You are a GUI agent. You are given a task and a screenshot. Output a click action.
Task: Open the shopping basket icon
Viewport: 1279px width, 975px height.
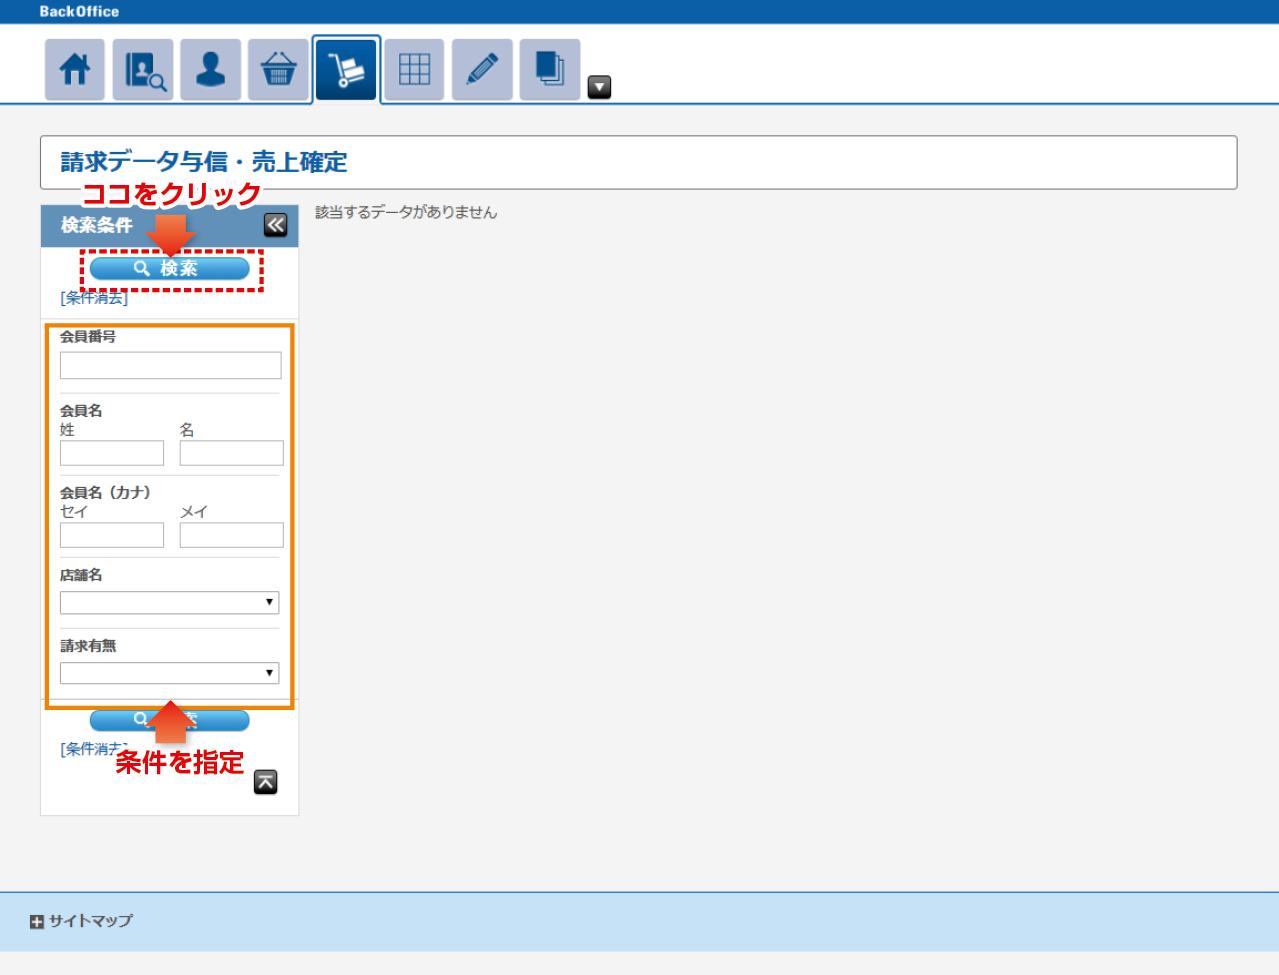click(x=278, y=70)
